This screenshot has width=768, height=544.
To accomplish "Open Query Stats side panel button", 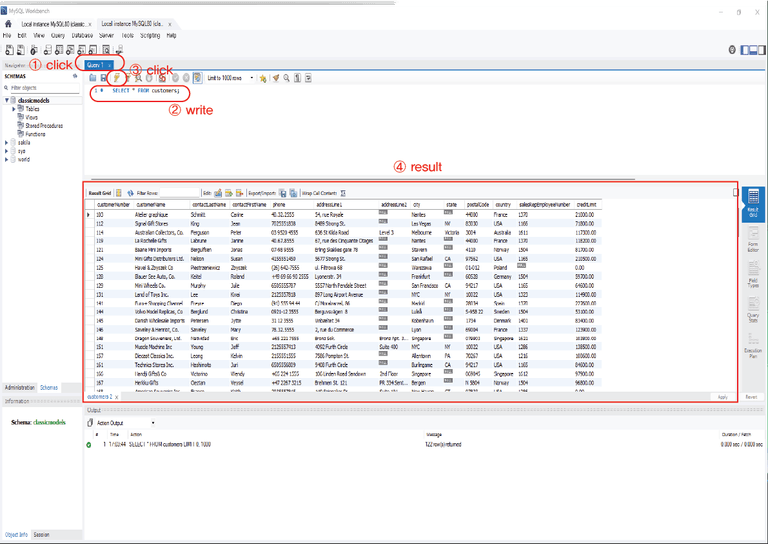I will (753, 310).
